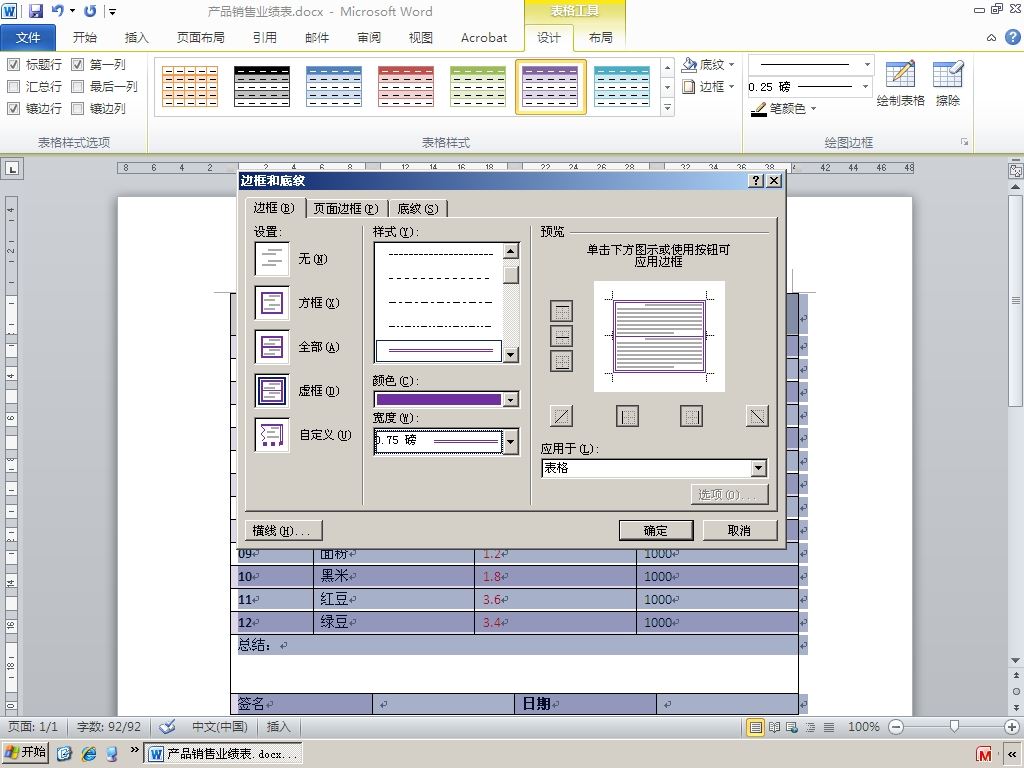Click zoom out minus button
1024x768 pixels.
(896, 727)
